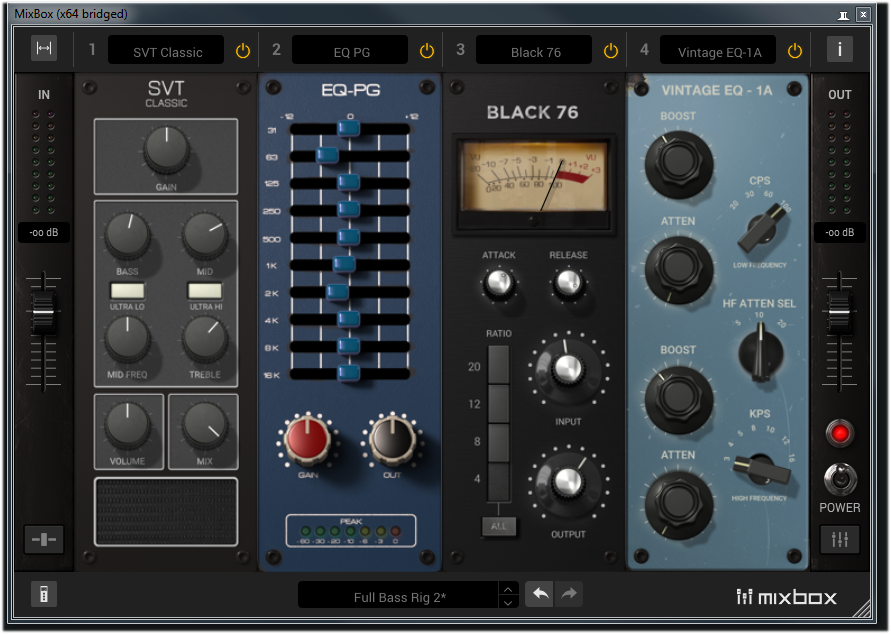Click the HF ATTEN SEL selector knob
891x634 pixels.
760,353
